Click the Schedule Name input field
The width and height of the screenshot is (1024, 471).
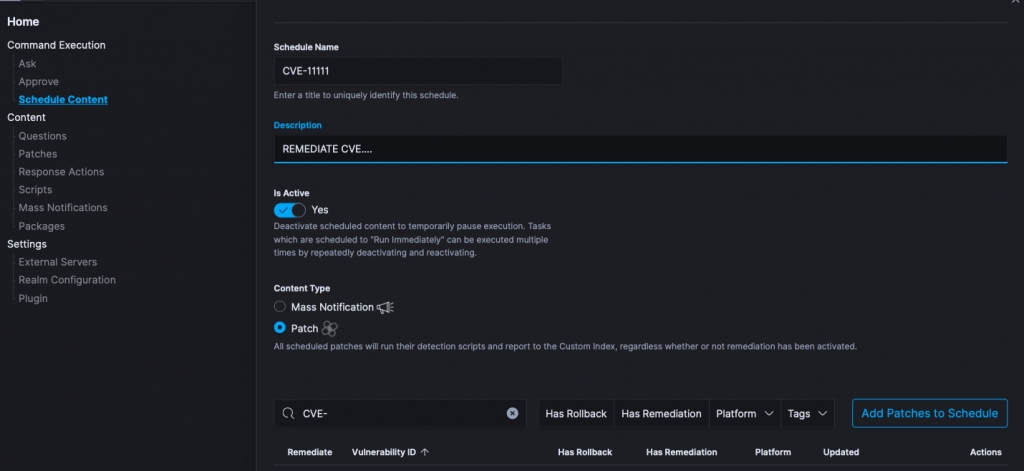417,71
